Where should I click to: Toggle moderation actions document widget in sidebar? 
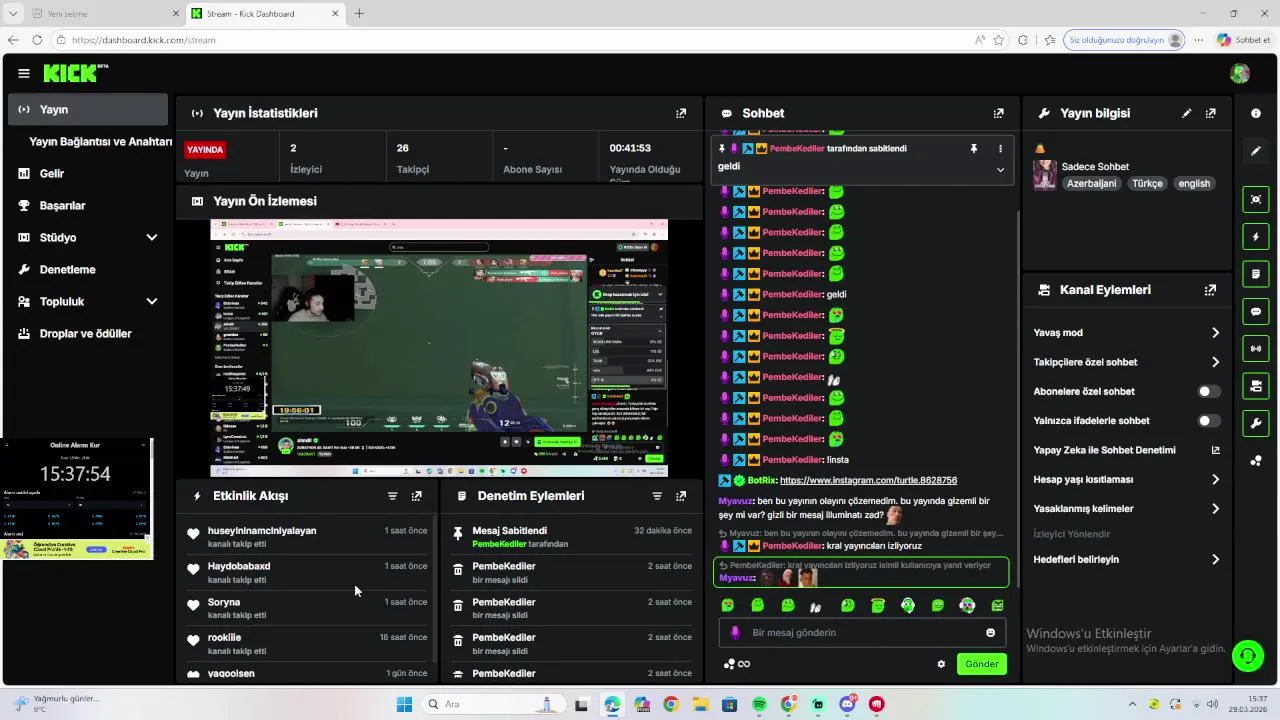pyautogui.click(x=1256, y=274)
